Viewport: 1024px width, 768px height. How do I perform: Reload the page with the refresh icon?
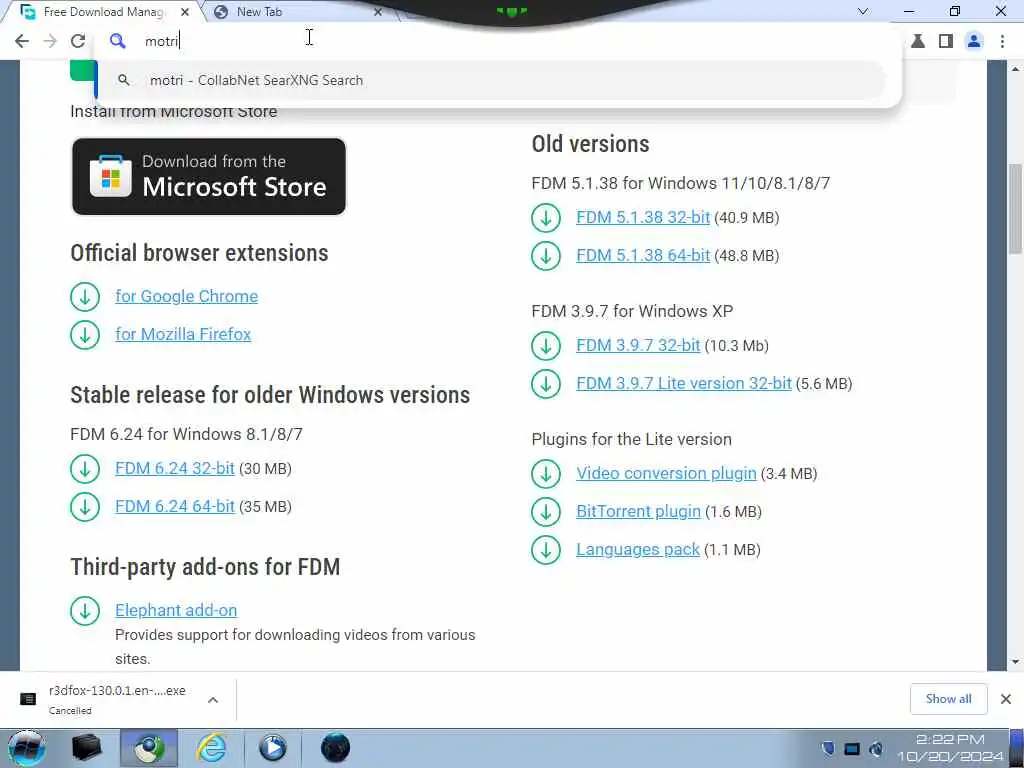coord(78,41)
